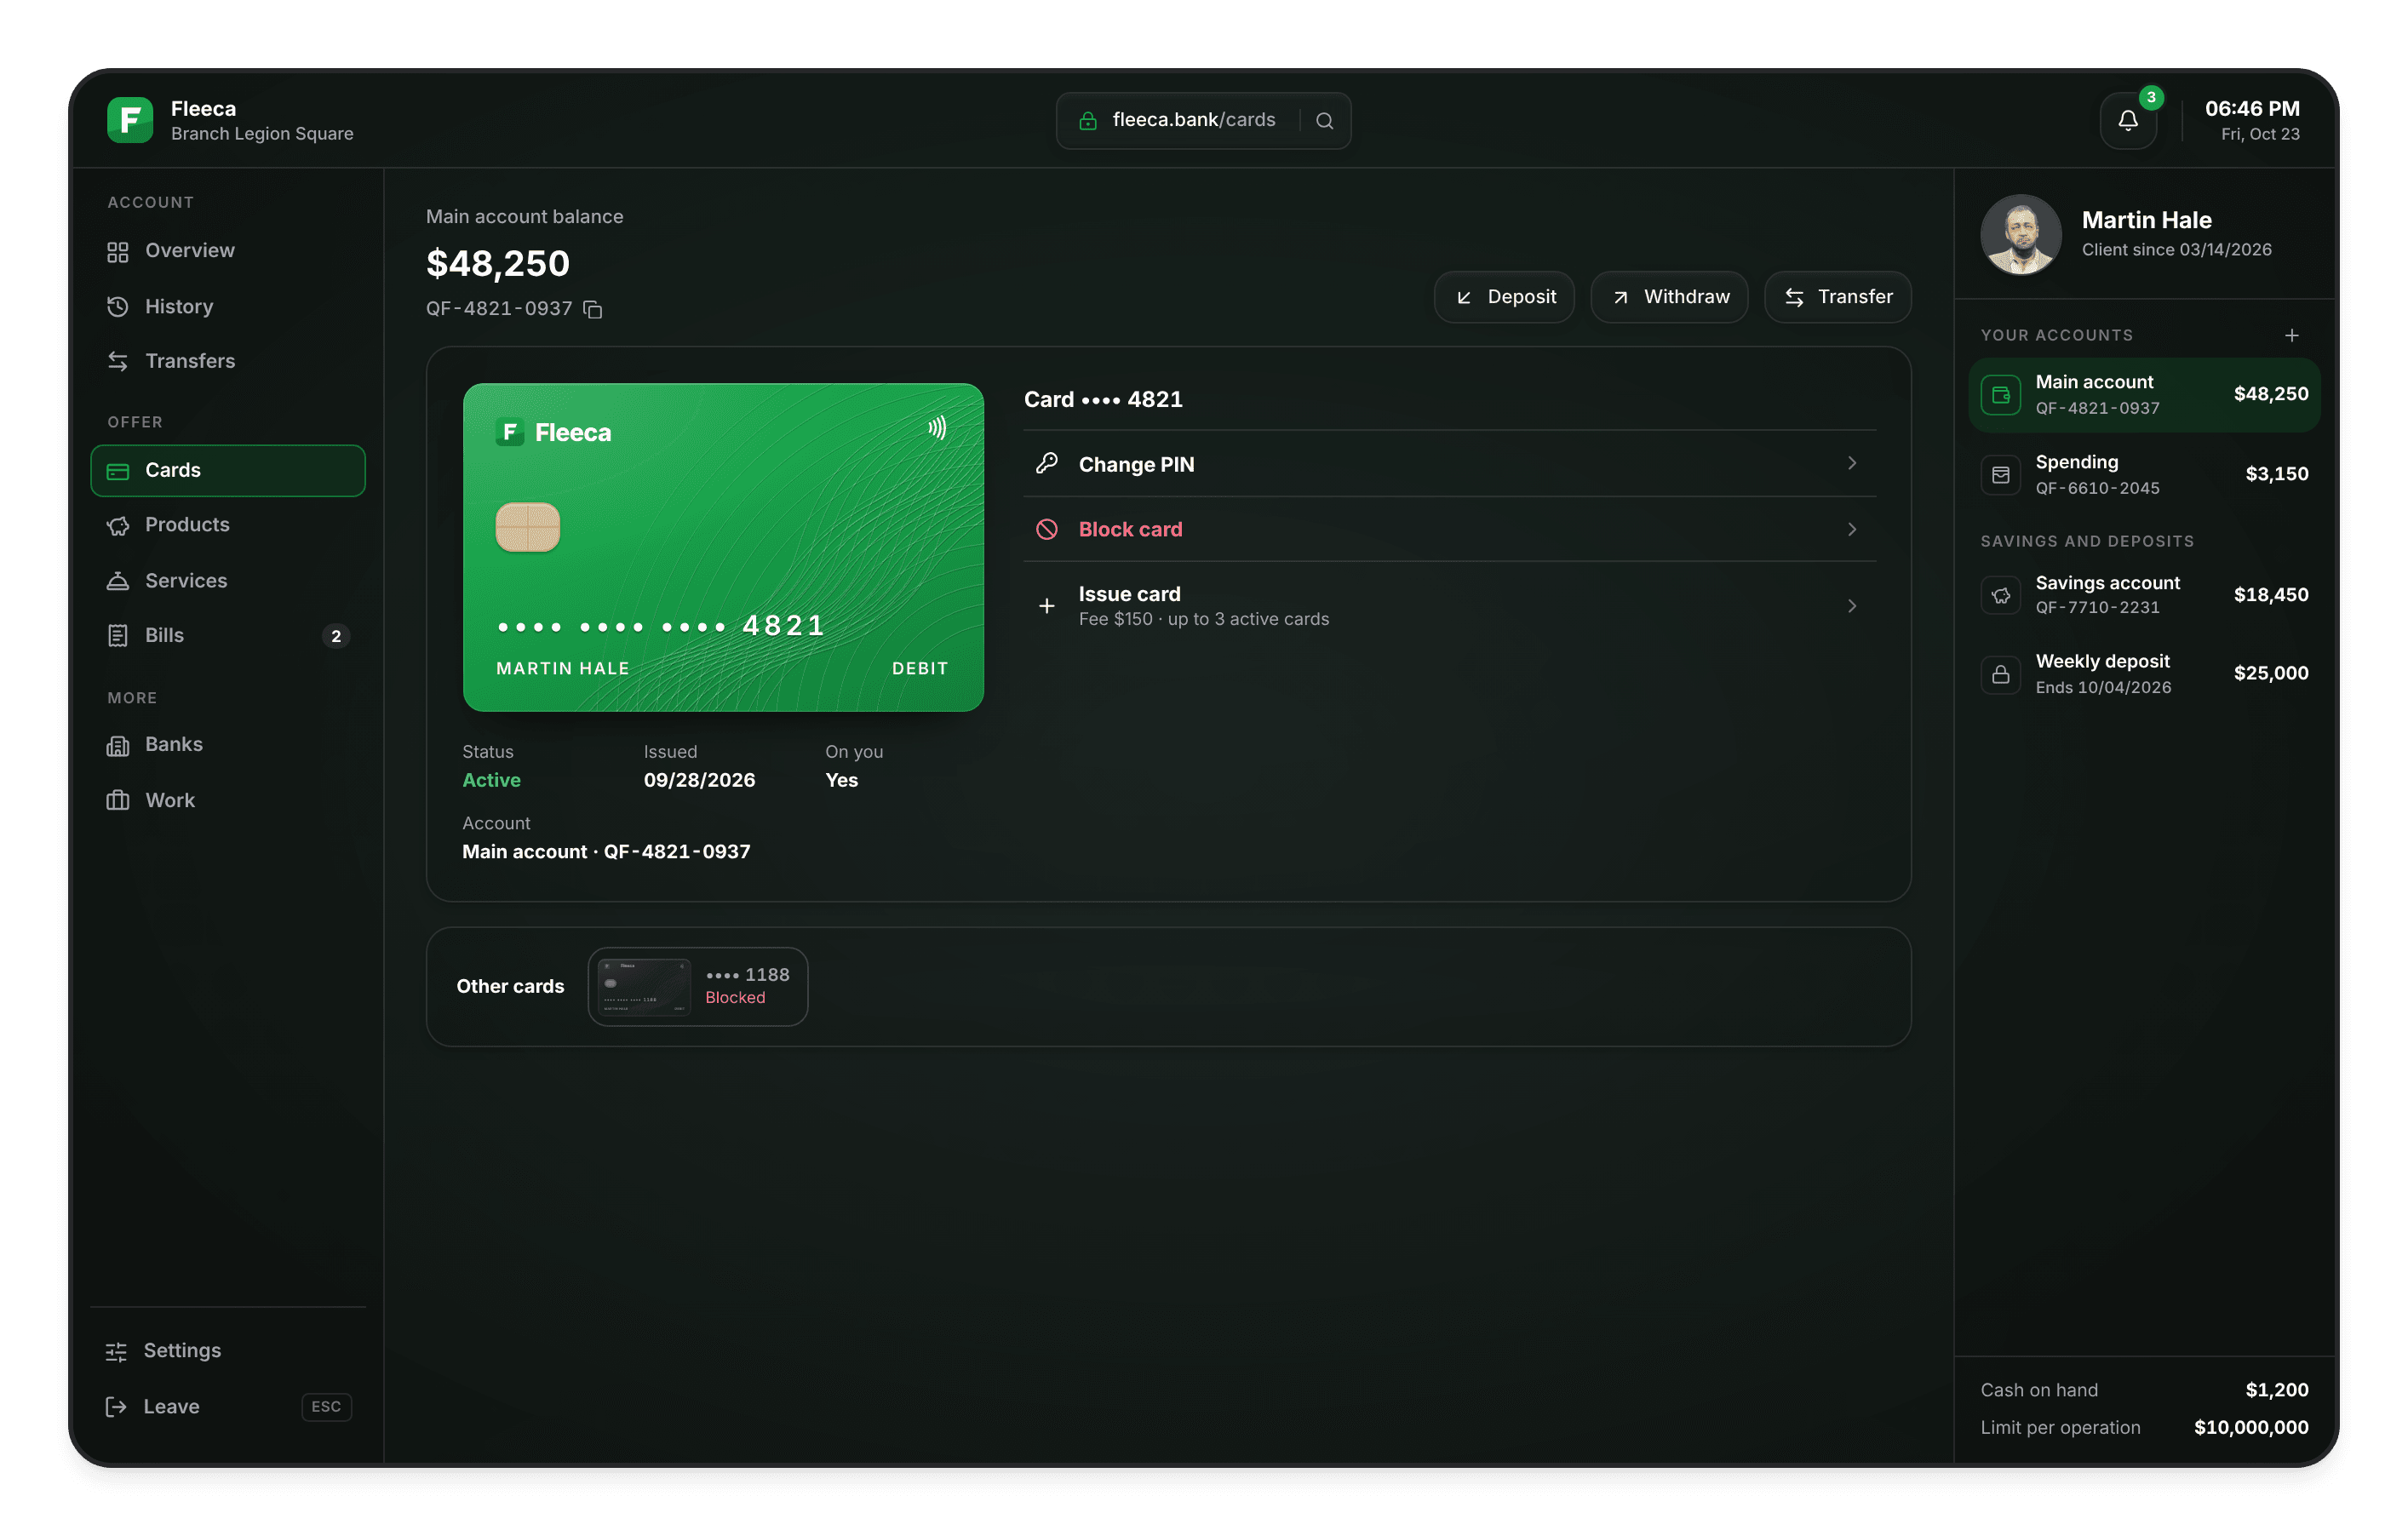This screenshot has height=1536, width=2408.
Task: Go to Transfers in the sidebar
Action: [228, 361]
